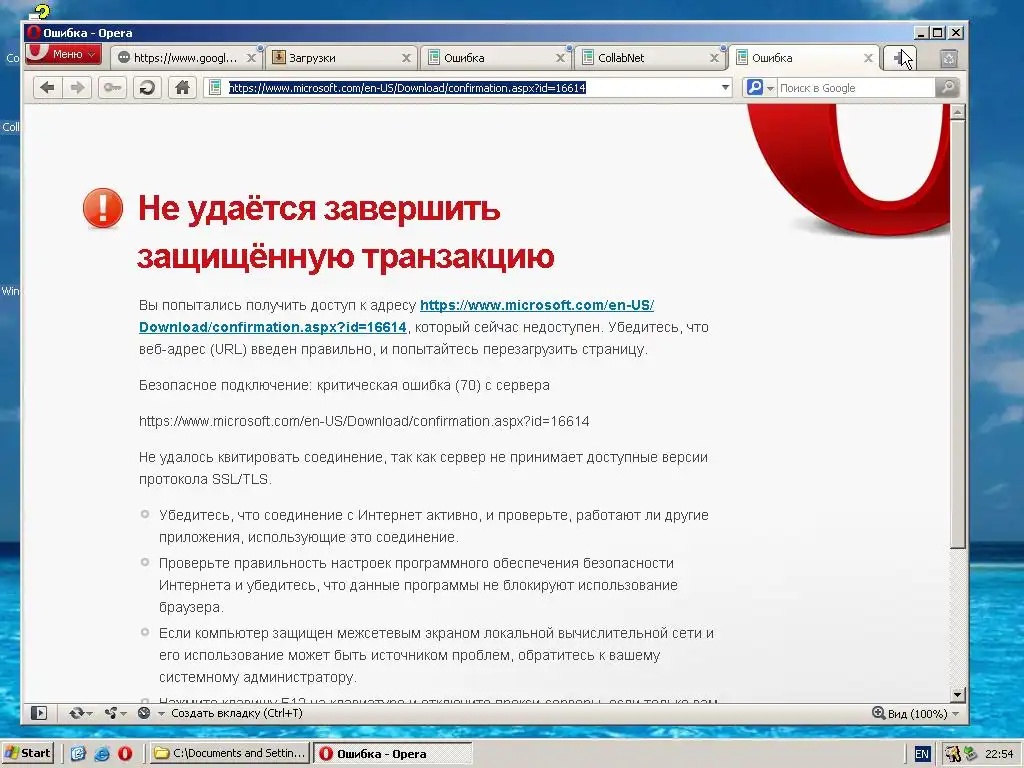Switch to the first Ошибка tab
1024x768 pixels.
tap(495, 58)
